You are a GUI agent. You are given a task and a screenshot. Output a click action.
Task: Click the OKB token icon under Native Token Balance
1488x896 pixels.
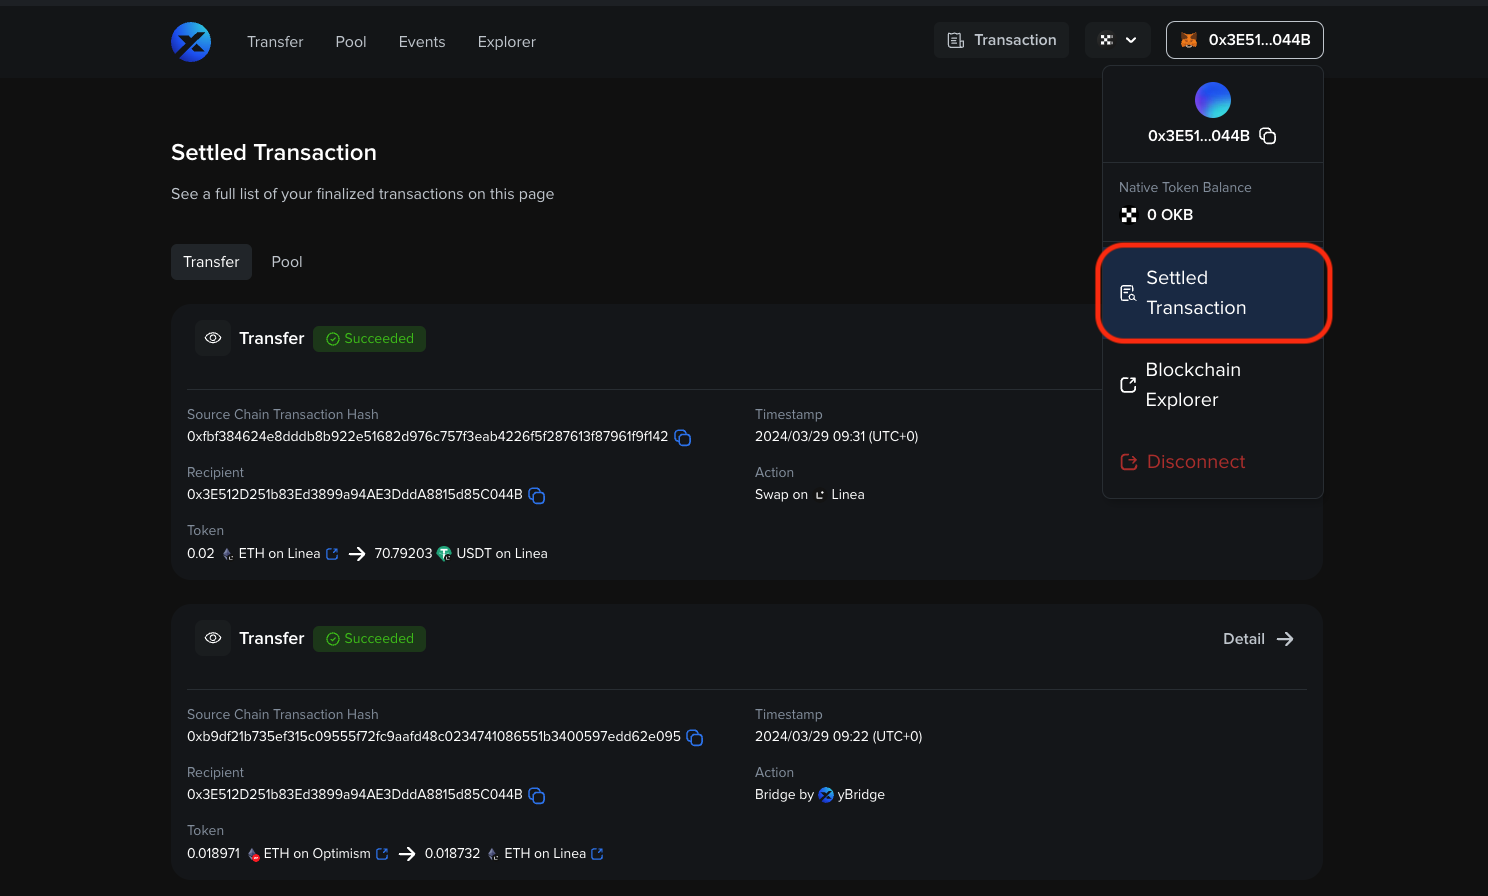pos(1129,214)
